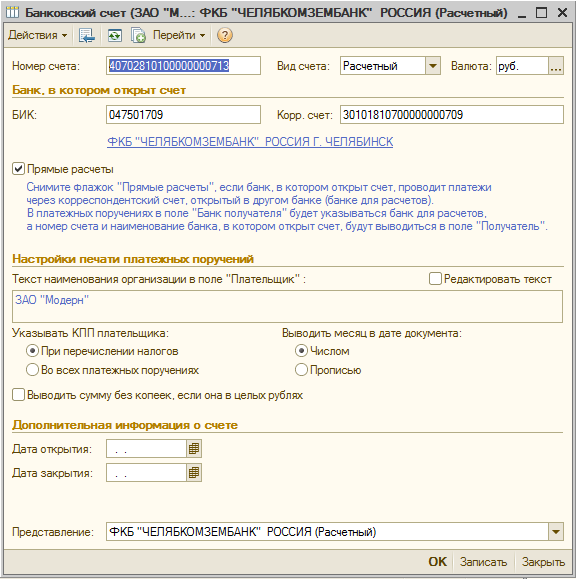Expand the Вид счета dropdown
Screen dimensions: 576x579
433,66
